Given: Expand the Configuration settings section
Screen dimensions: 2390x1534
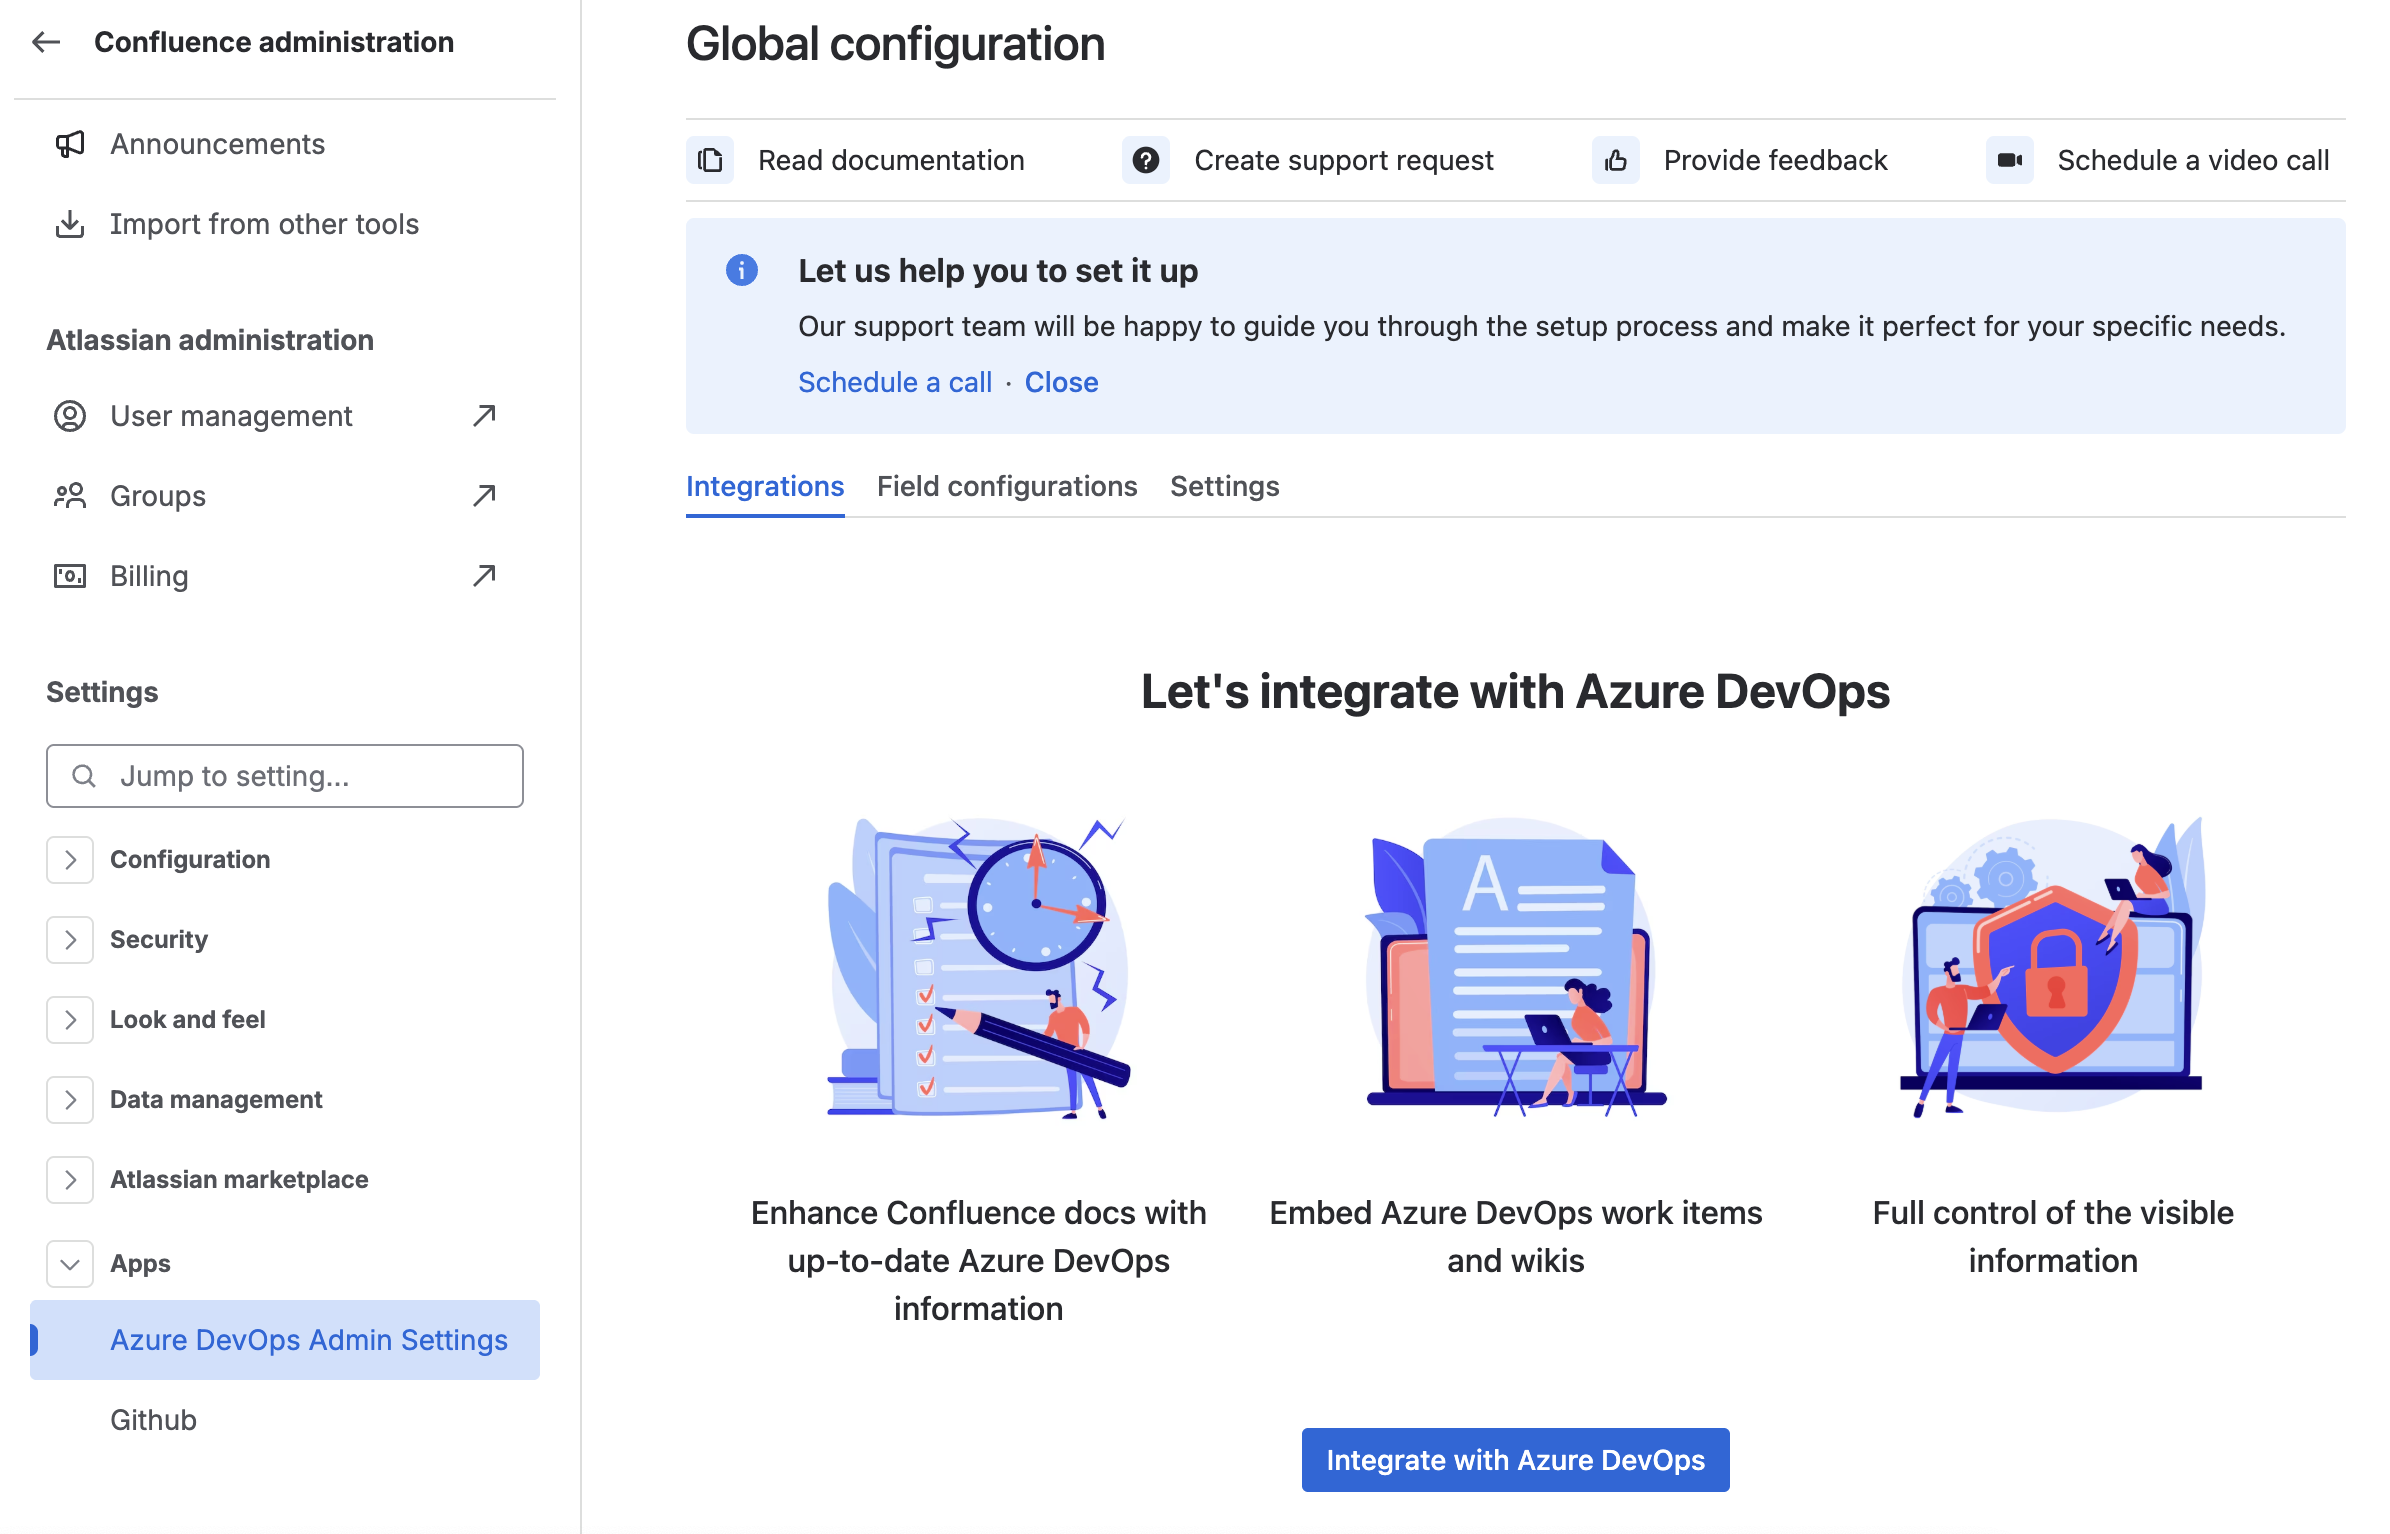Looking at the screenshot, I should tap(70, 860).
